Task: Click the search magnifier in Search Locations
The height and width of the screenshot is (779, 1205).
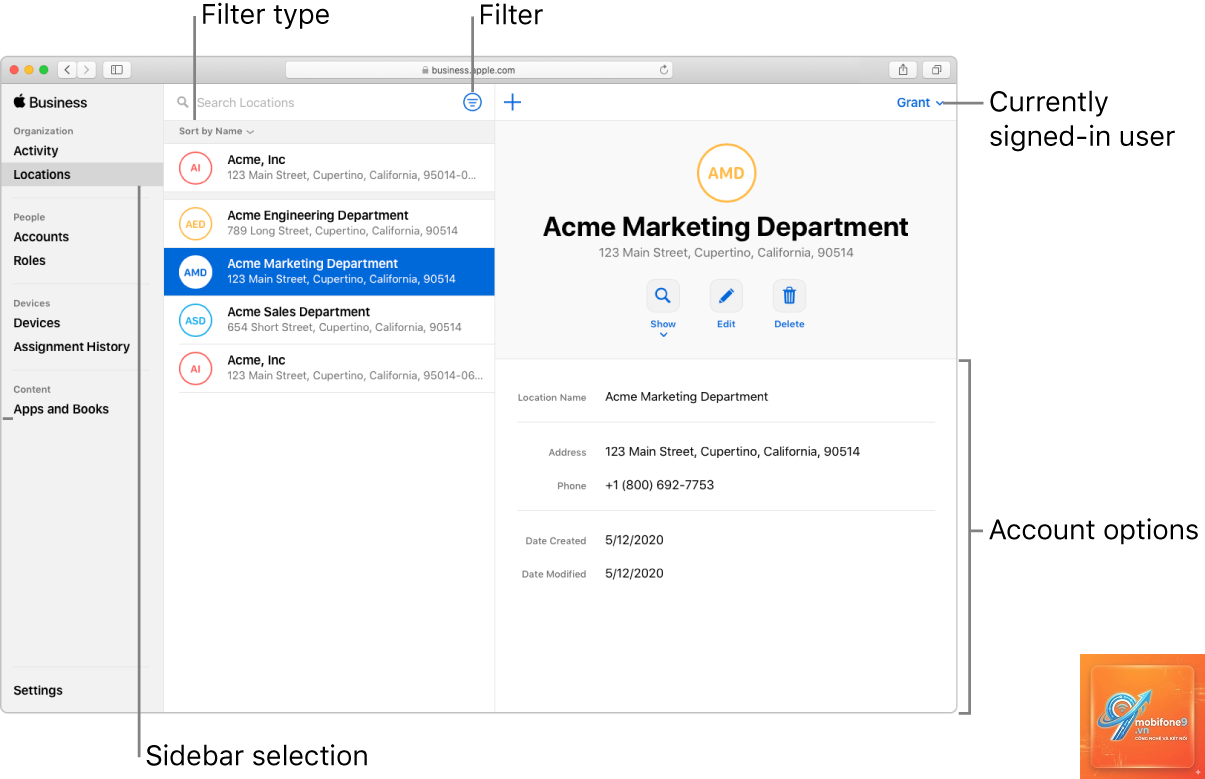Action: pyautogui.click(x=183, y=102)
